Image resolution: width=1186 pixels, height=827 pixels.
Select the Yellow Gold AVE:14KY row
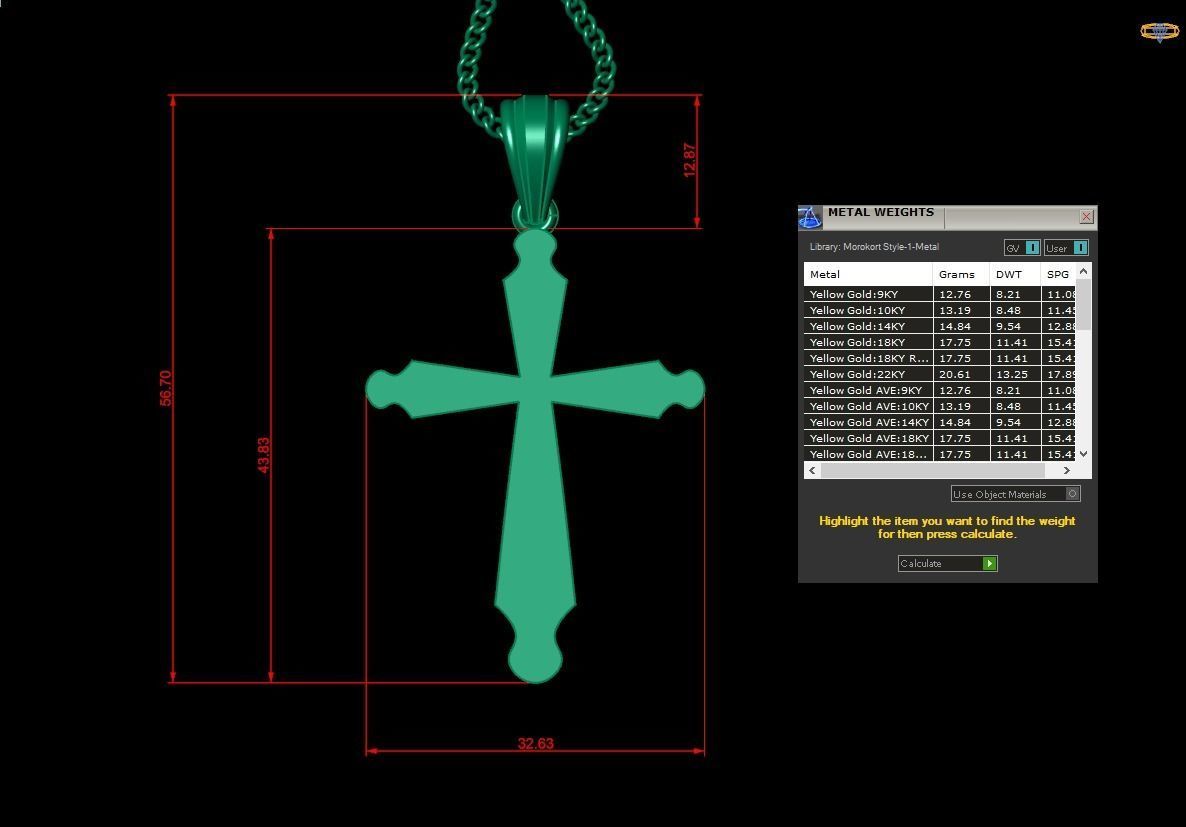[939, 422]
